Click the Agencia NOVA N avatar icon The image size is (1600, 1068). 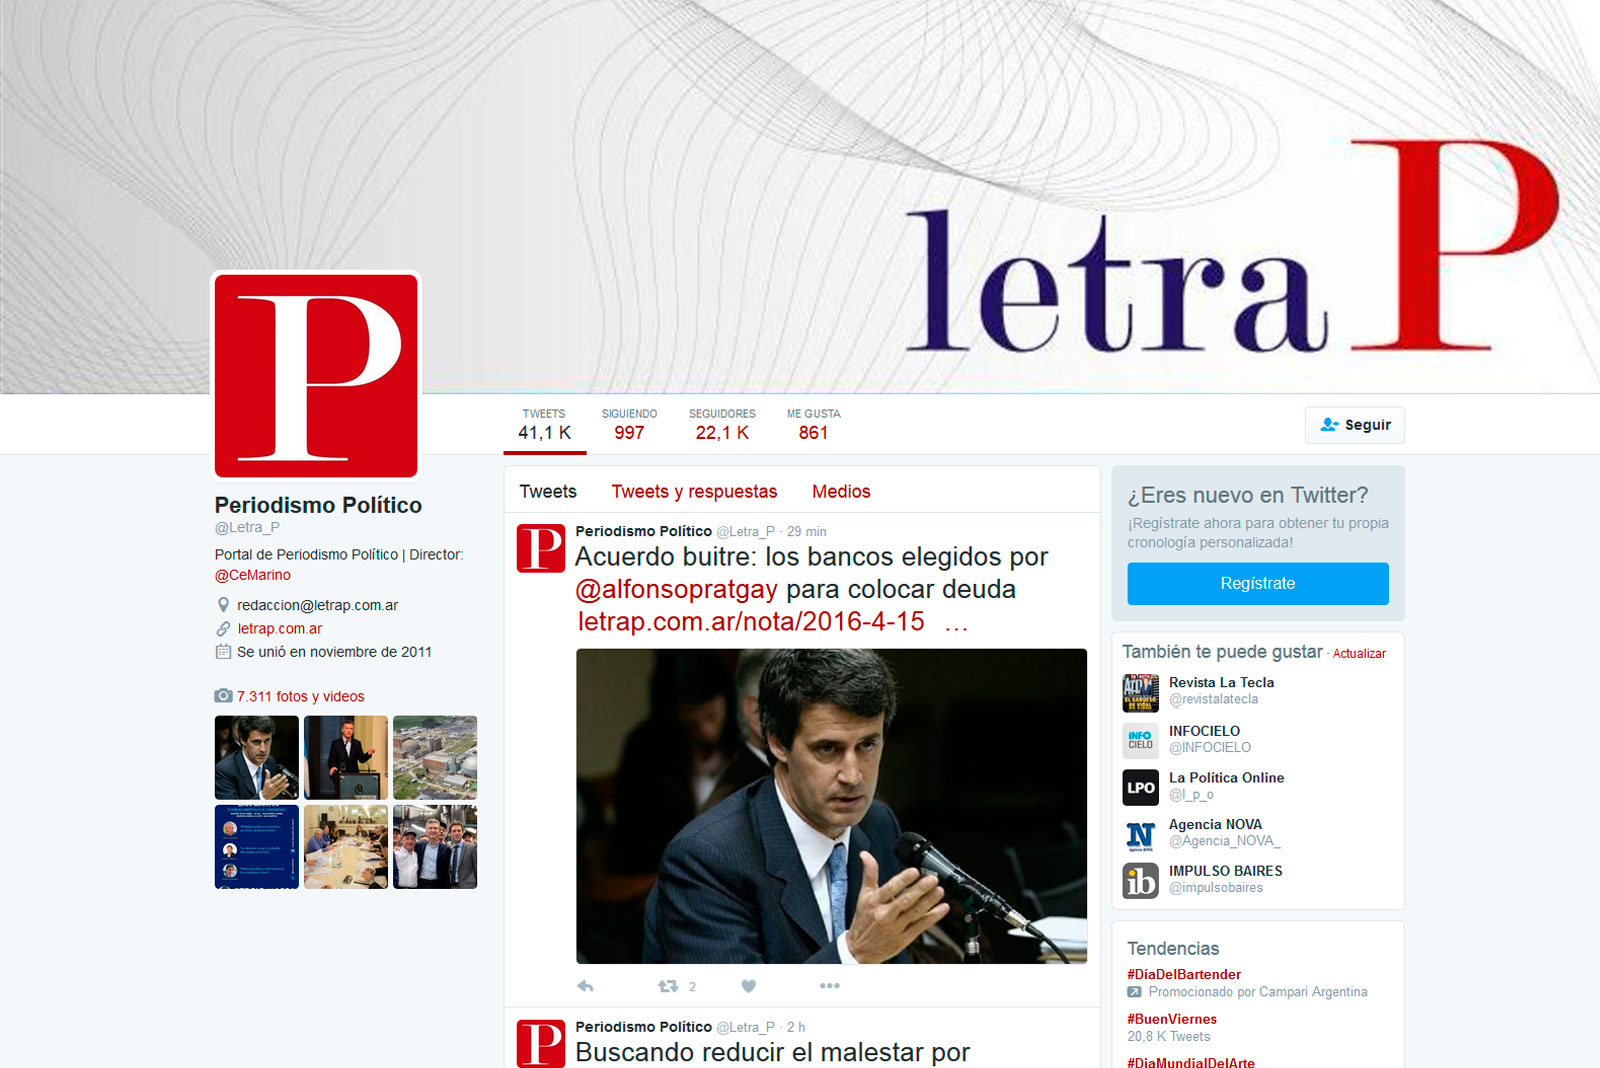click(x=1141, y=834)
